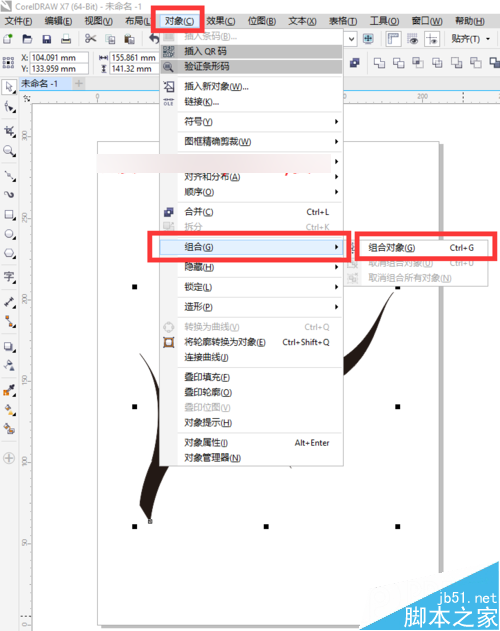Select the Color Eyedropper tool
This screenshot has height=631, width=500.
coord(9,390)
